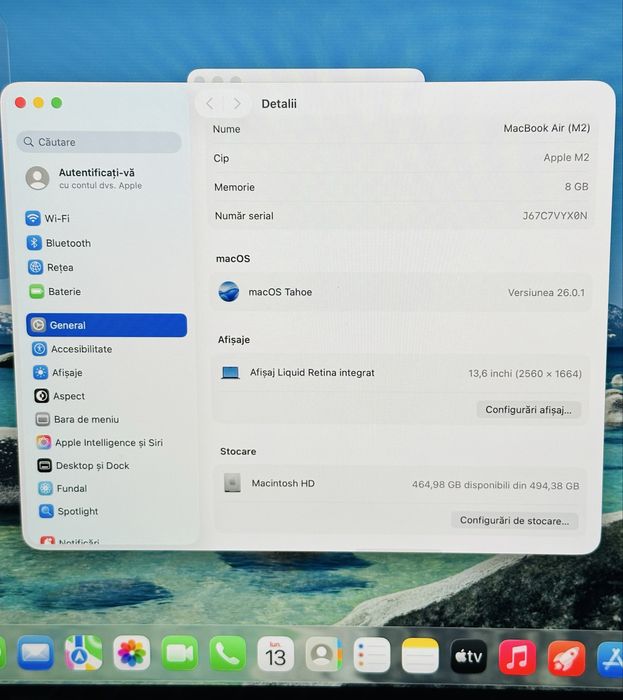Viewport: 623px width, 700px height.
Task: Select Desktop și Dock in sidebar
Action: pyautogui.click(x=83, y=466)
